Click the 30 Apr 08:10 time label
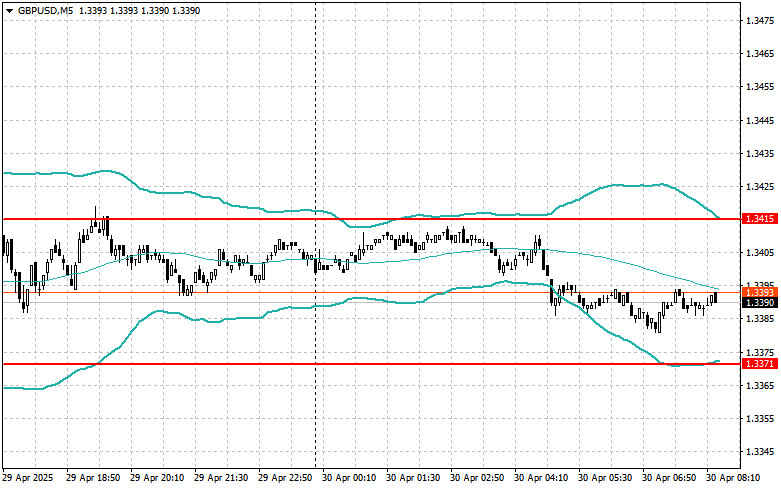Viewport: 781px width, 489px height. 733,478
